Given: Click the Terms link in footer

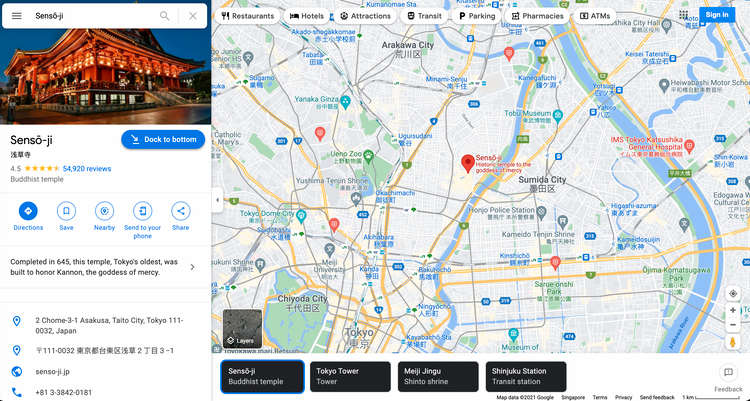Looking at the screenshot, I should 600,397.
